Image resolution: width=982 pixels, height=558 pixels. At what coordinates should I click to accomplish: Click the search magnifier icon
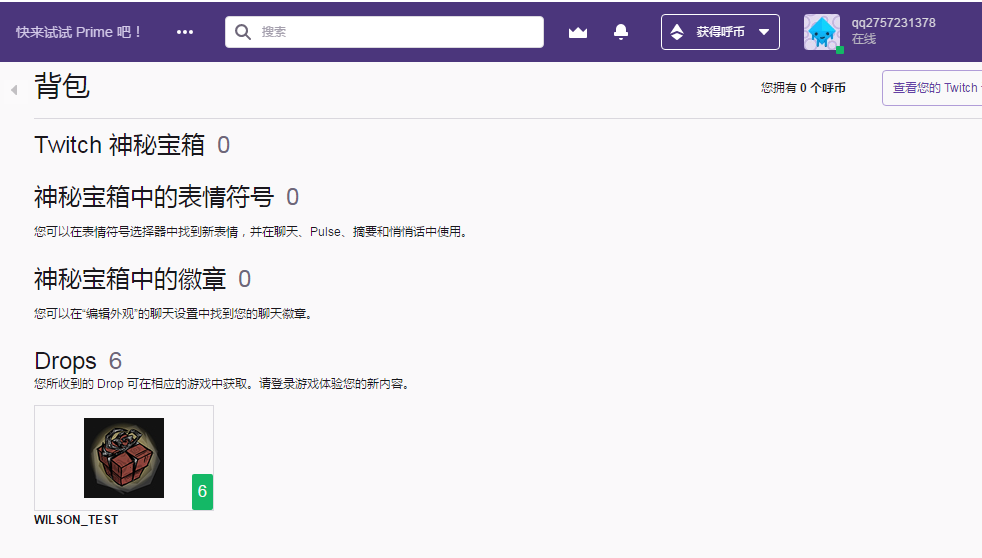[243, 32]
